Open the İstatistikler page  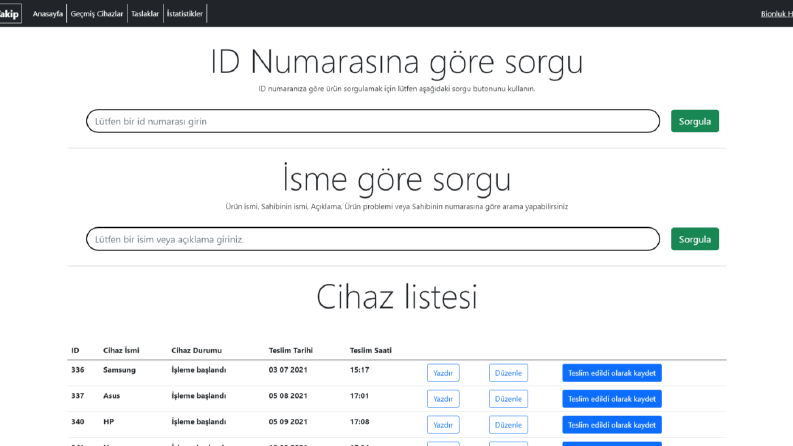(x=185, y=14)
